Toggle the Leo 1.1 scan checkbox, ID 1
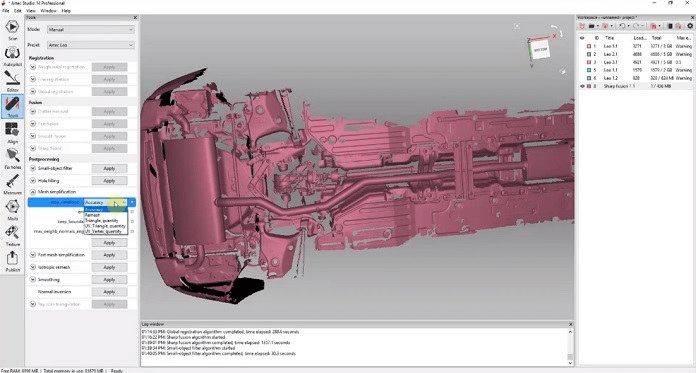This screenshot has width=696, height=373. tap(589, 46)
